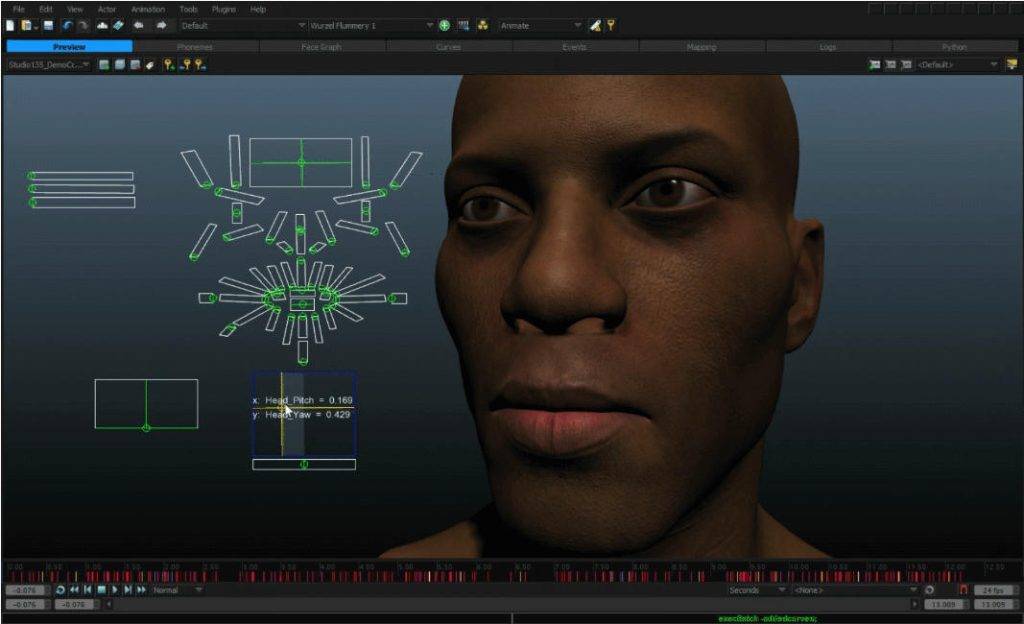Screen dimensions: 1024x624
Task: Open the Edit menu
Action: 46,9
